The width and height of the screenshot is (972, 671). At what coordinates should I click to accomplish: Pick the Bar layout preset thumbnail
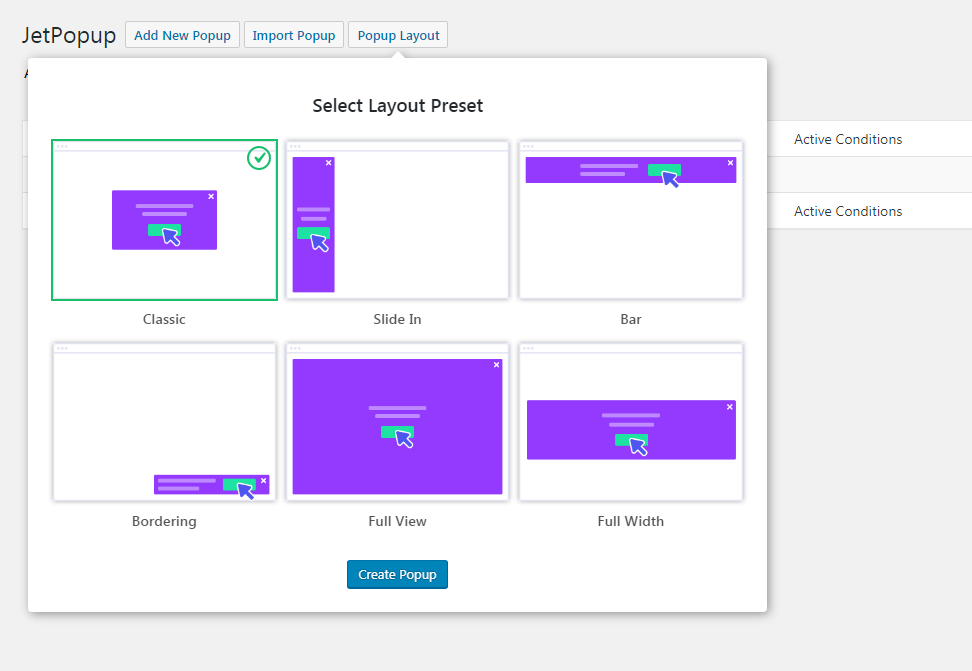click(630, 220)
